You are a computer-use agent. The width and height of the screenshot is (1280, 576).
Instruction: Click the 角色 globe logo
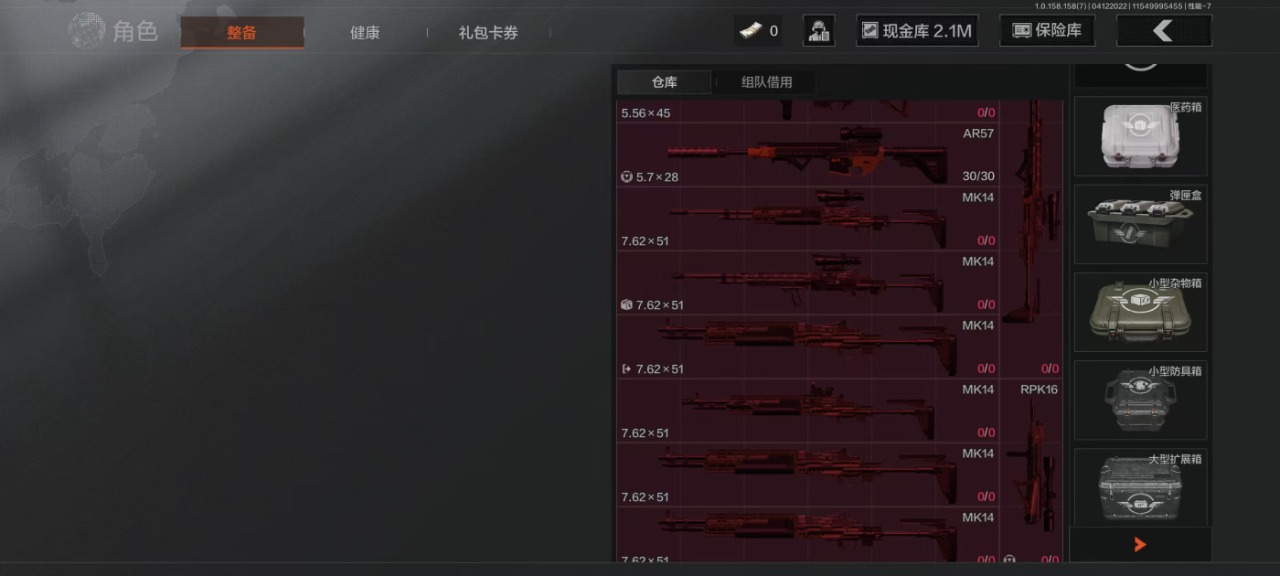[87, 31]
